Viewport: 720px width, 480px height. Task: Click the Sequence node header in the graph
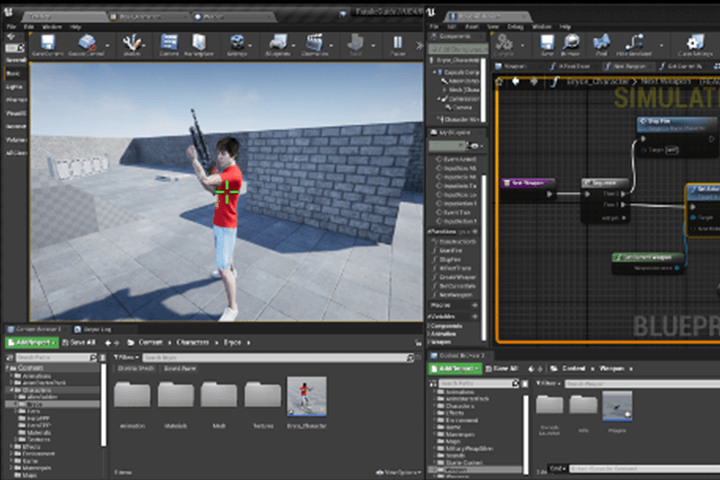pos(604,183)
